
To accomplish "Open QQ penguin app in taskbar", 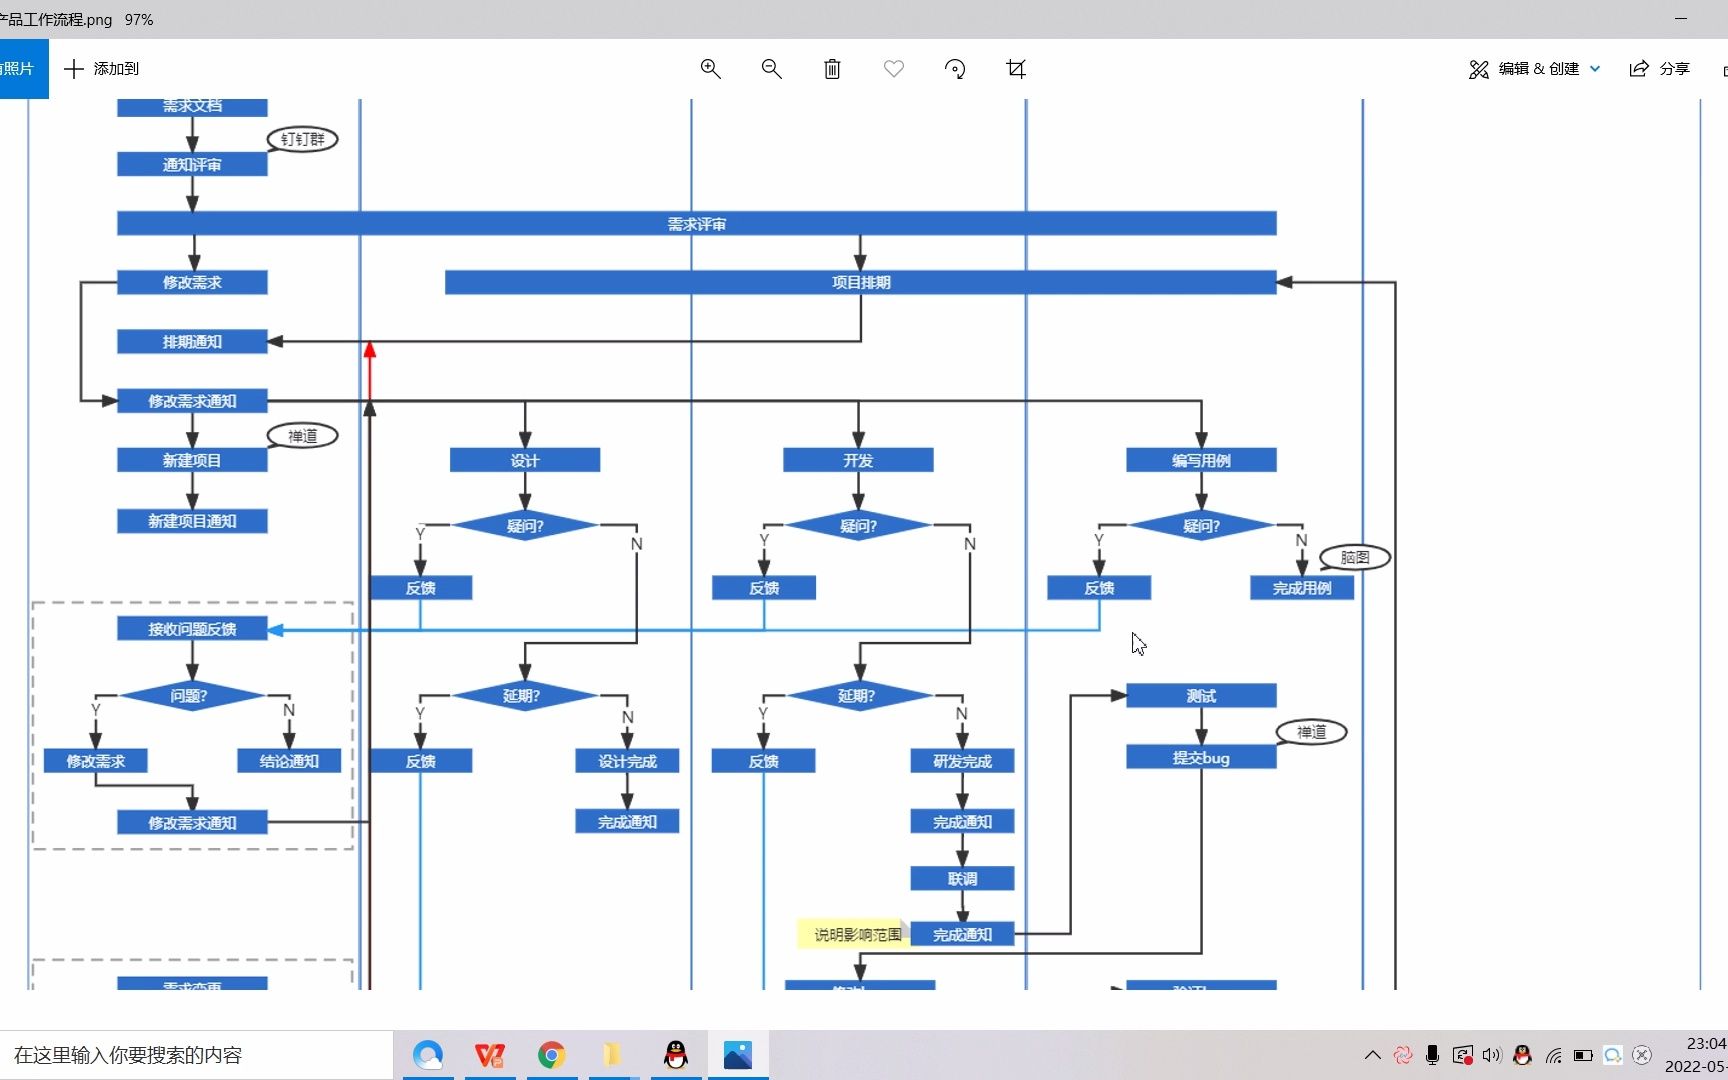I will tap(676, 1055).
